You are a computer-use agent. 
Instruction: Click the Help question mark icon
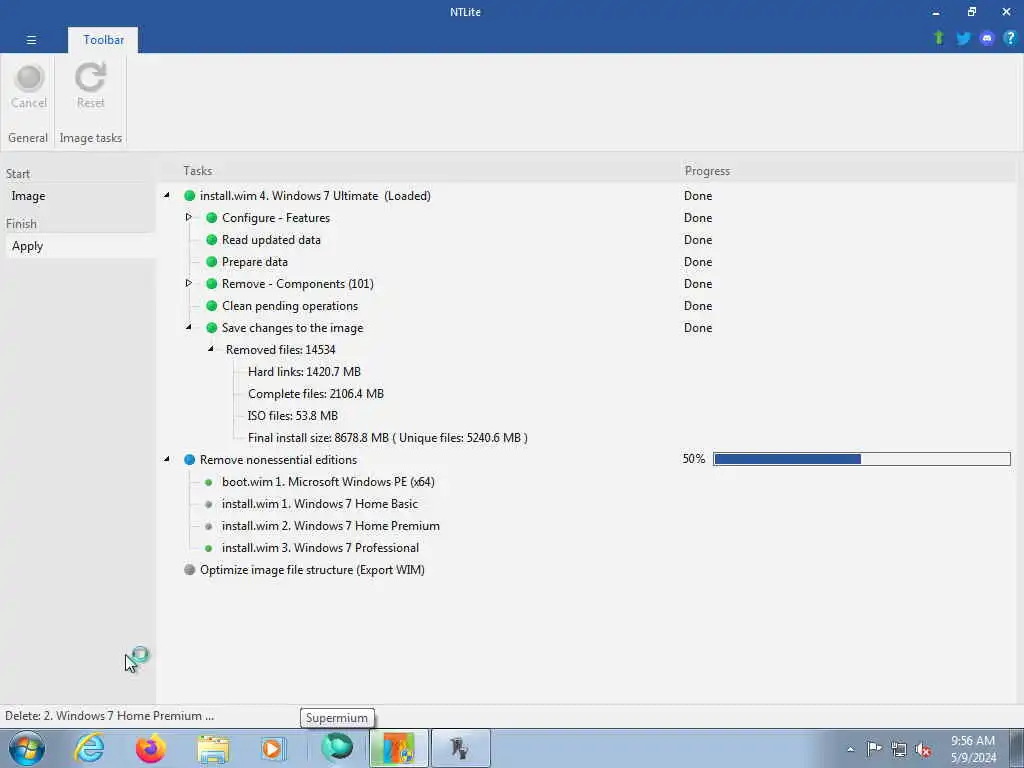1010,39
